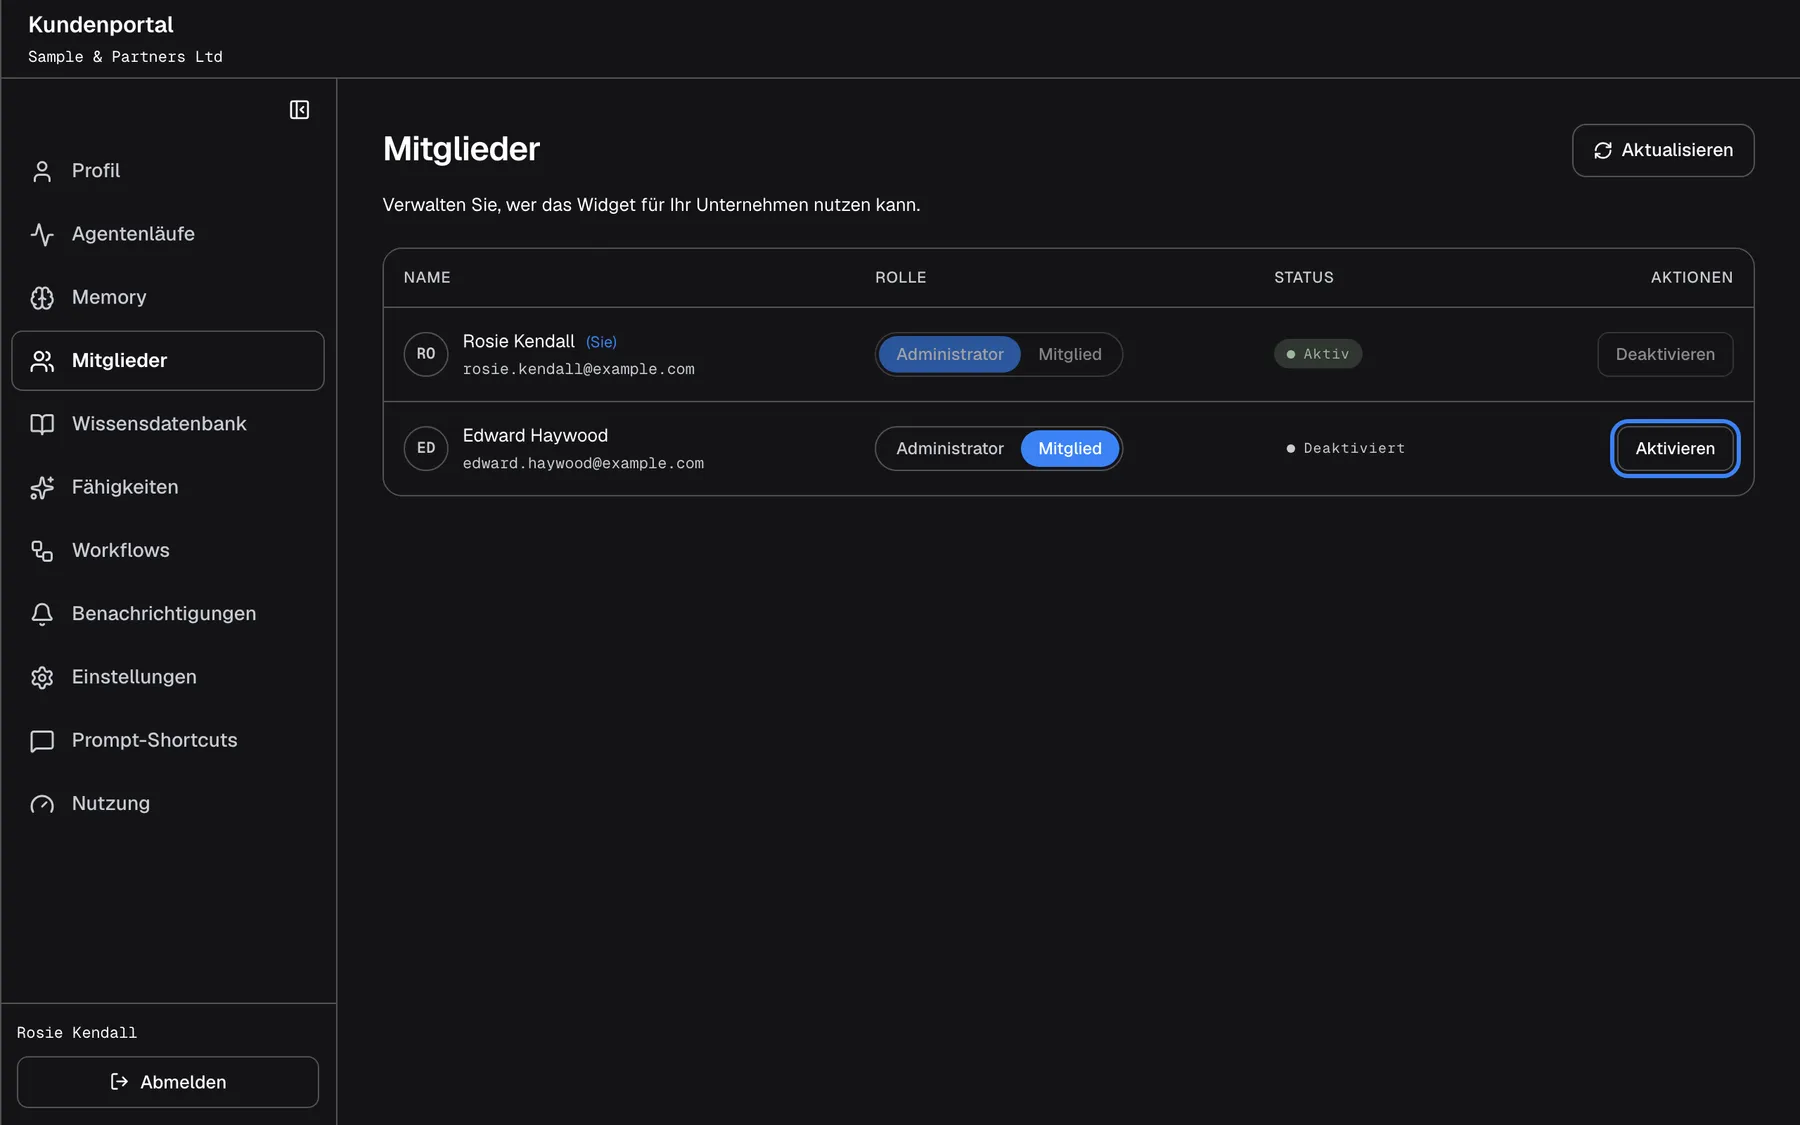Click the Aktiv status badge
The height and width of the screenshot is (1125, 1800).
tap(1318, 354)
